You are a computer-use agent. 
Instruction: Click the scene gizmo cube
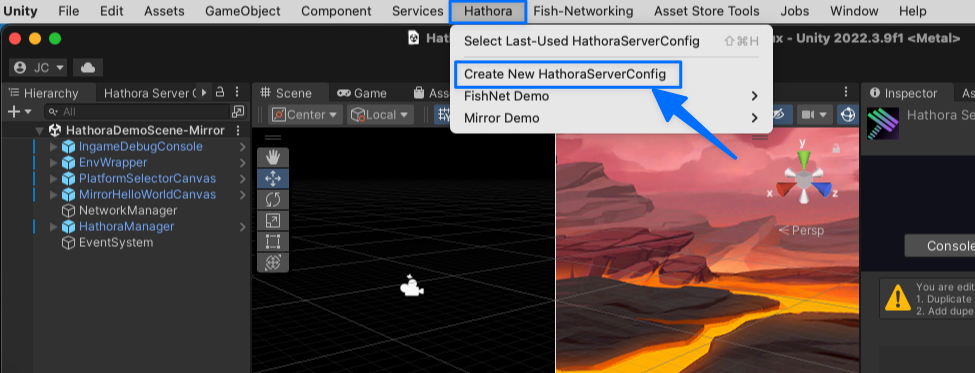pyautogui.click(x=803, y=180)
